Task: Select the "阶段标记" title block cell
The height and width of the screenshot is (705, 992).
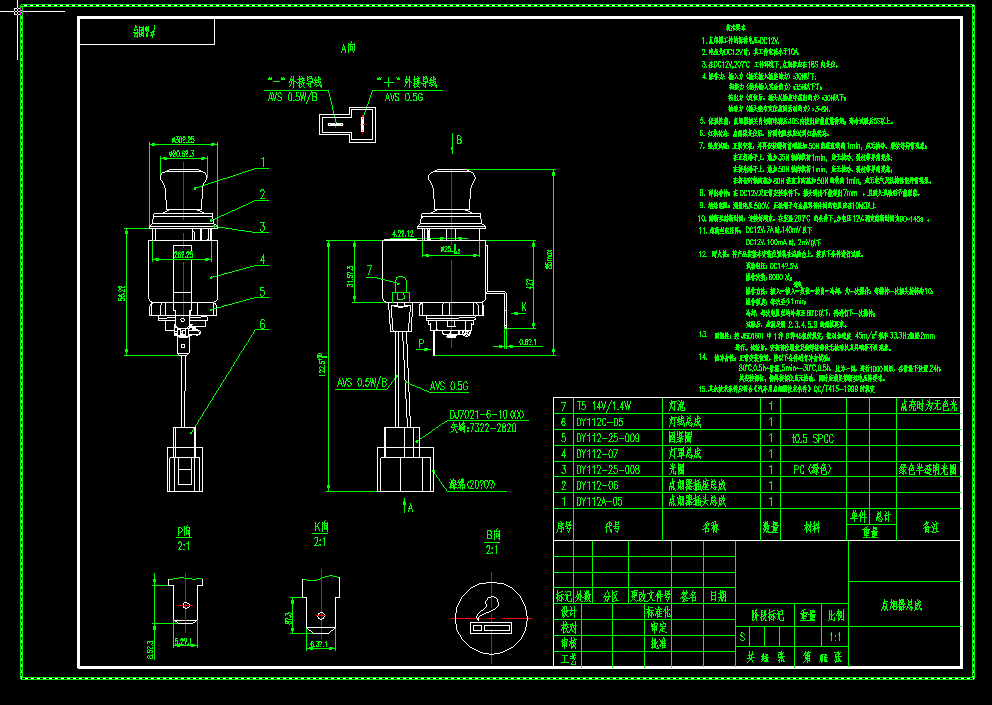Action: click(767, 615)
